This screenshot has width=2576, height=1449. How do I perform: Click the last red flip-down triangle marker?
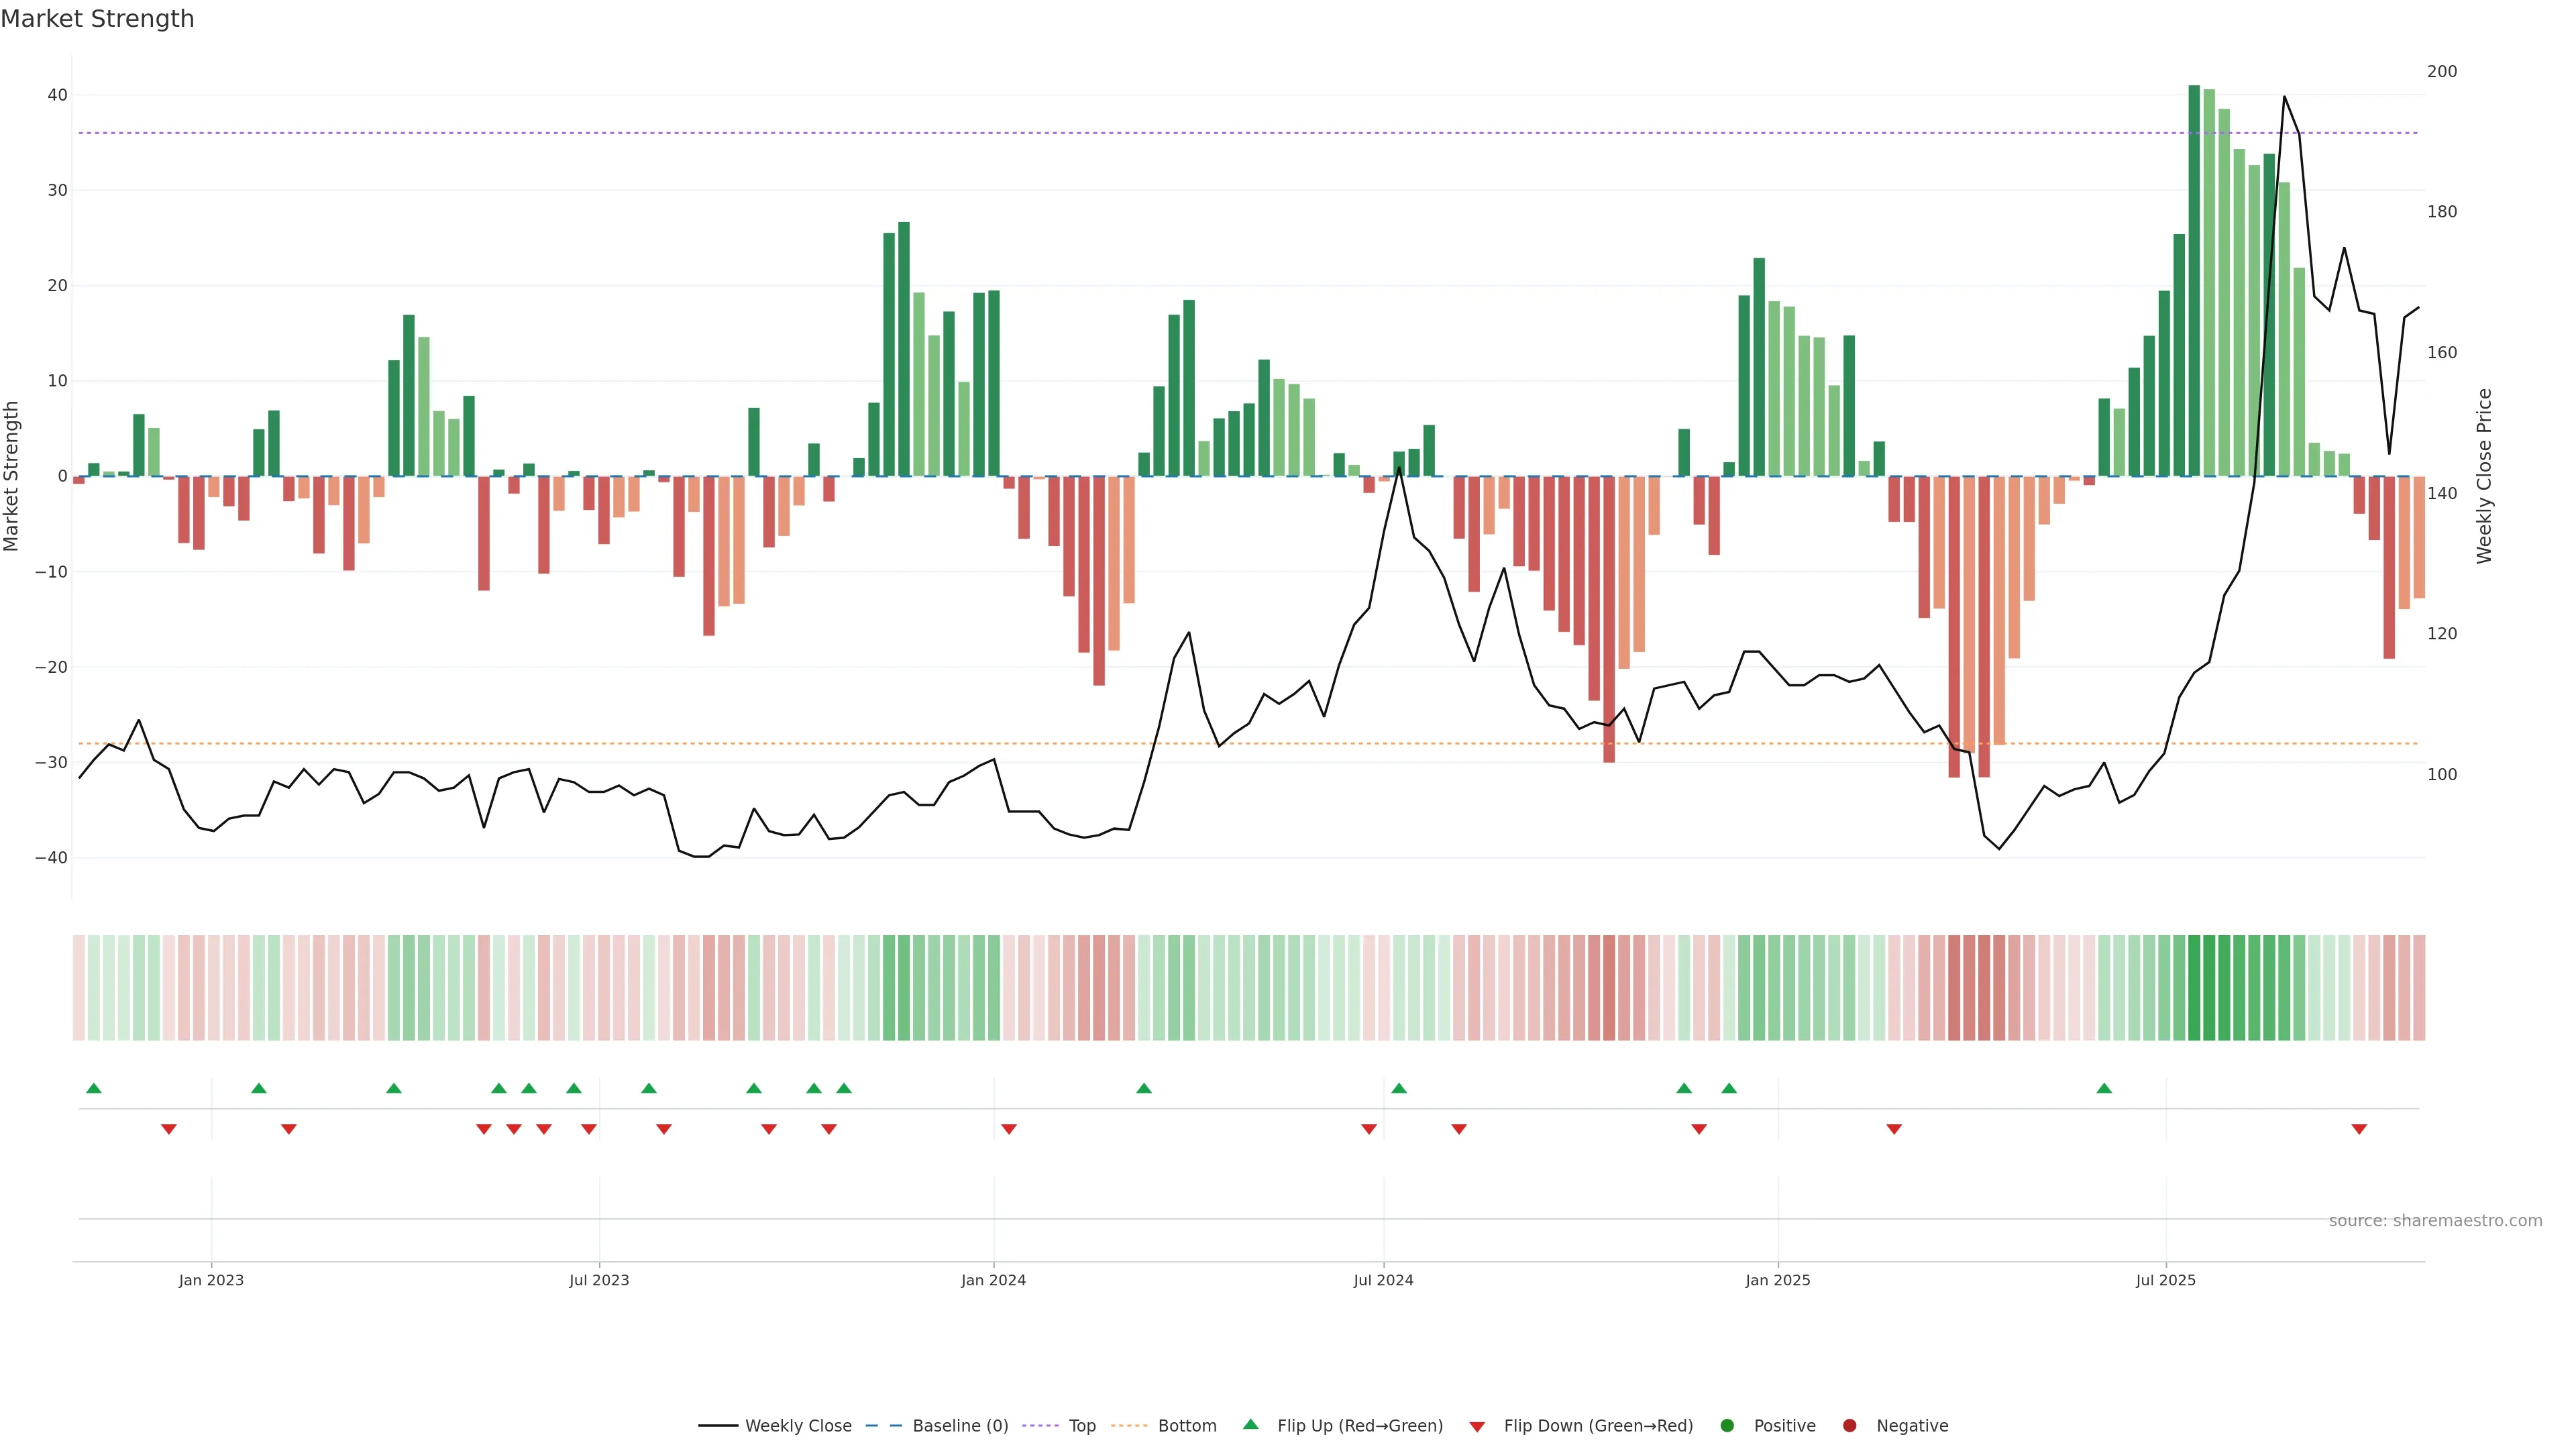(2359, 1129)
